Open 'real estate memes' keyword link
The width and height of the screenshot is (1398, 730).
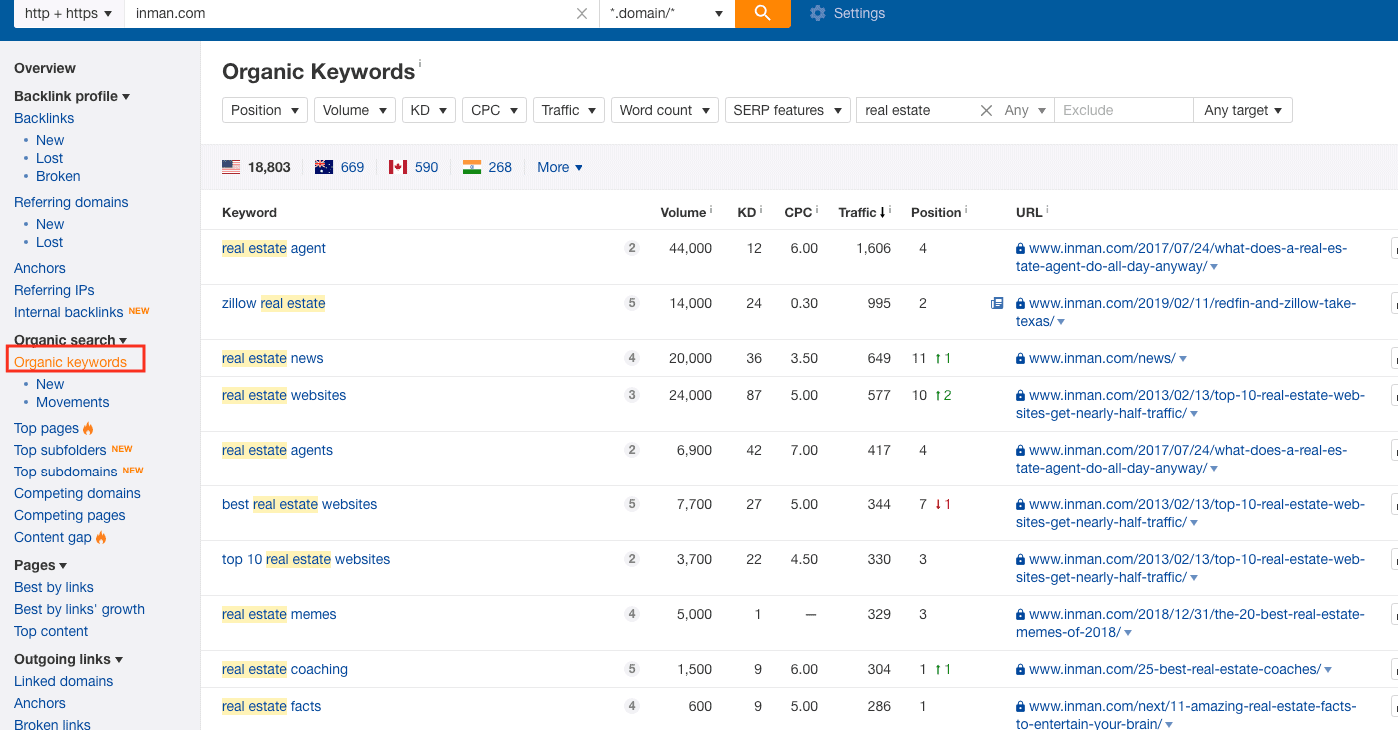tap(279, 614)
